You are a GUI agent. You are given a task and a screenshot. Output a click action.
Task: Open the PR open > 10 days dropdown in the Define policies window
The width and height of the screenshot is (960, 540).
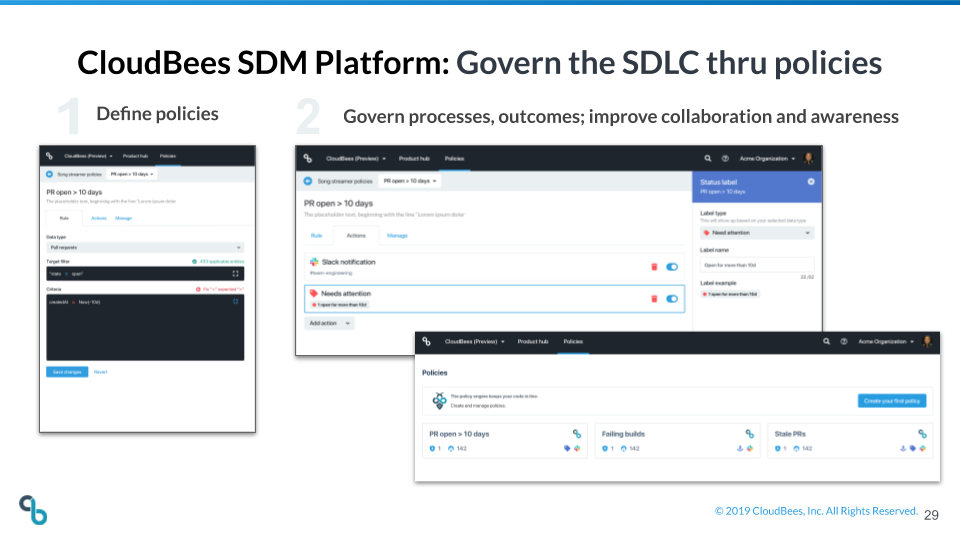point(132,174)
